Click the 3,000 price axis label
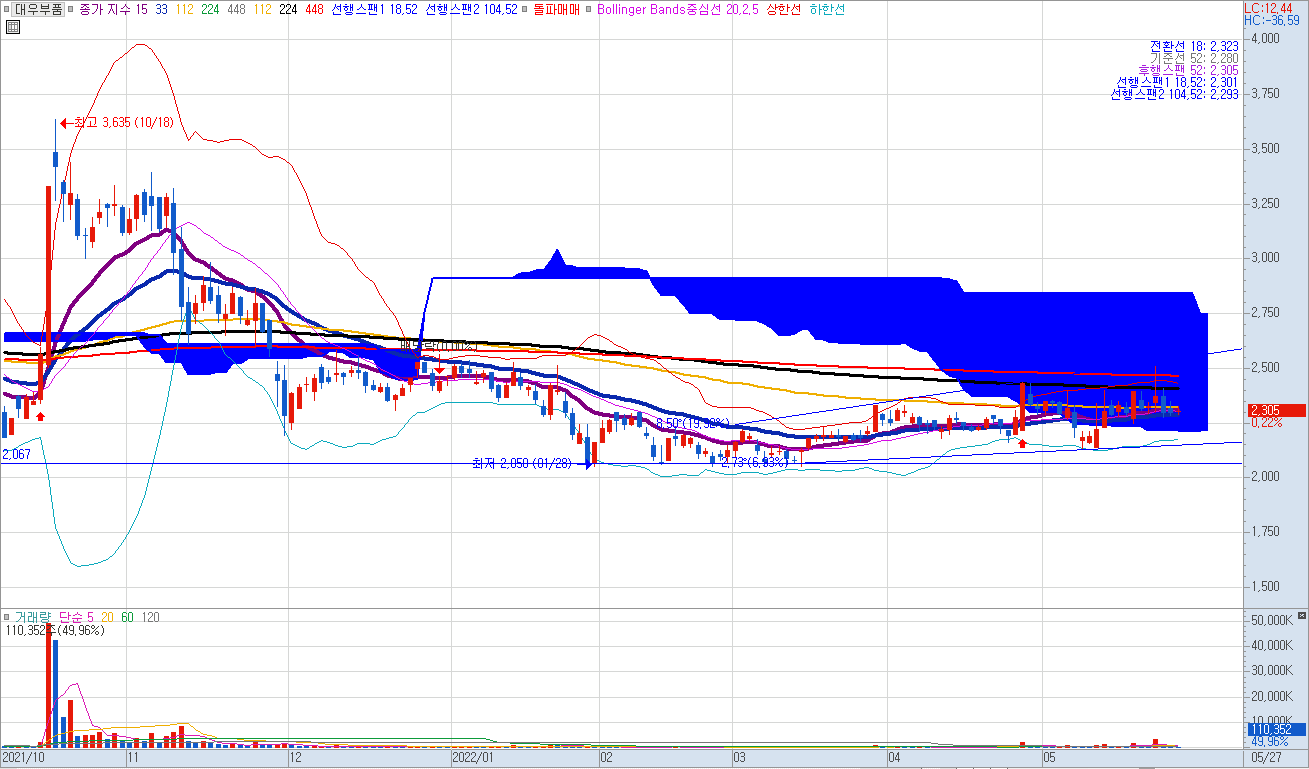This screenshot has width=1309, height=769. coord(1264,258)
